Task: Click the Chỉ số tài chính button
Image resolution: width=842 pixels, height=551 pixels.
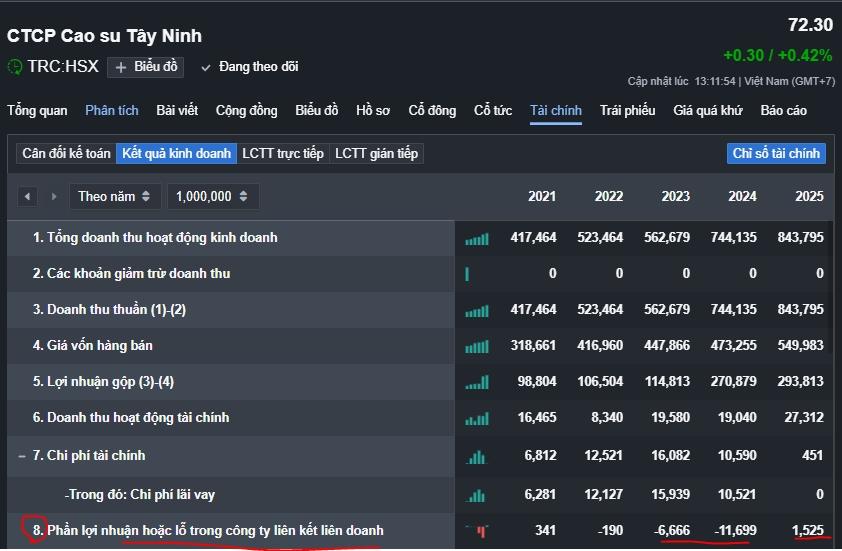Action: (776, 154)
